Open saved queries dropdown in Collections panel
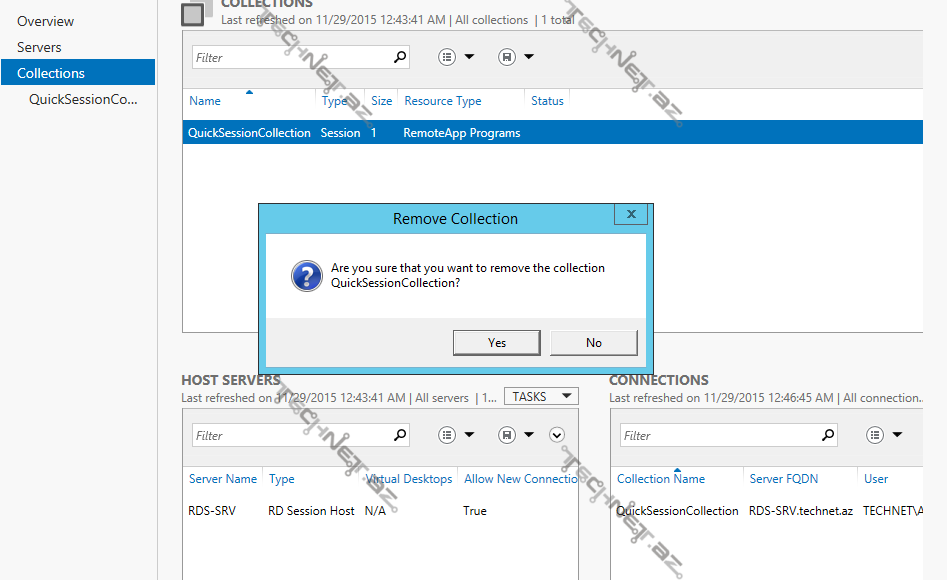The height and width of the screenshot is (580, 947). coord(516,57)
